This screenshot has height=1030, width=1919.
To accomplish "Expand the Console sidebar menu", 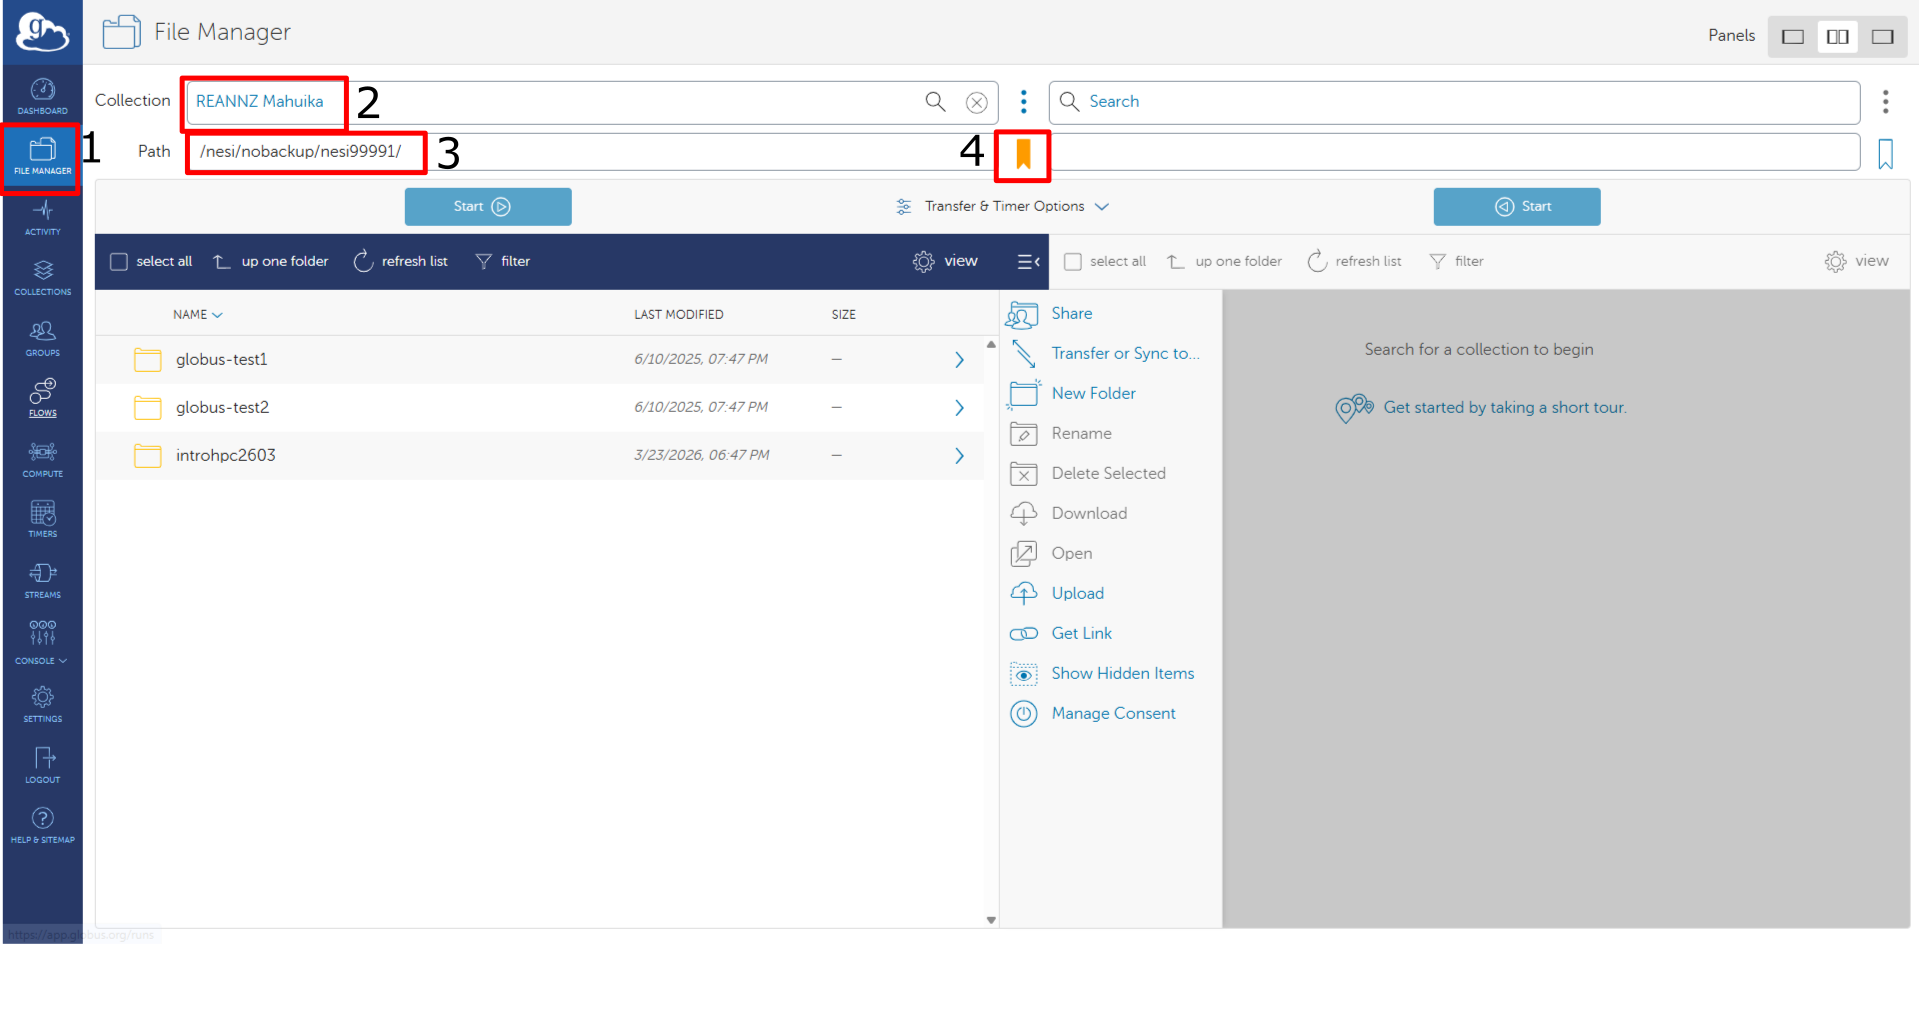I will [x=42, y=642].
